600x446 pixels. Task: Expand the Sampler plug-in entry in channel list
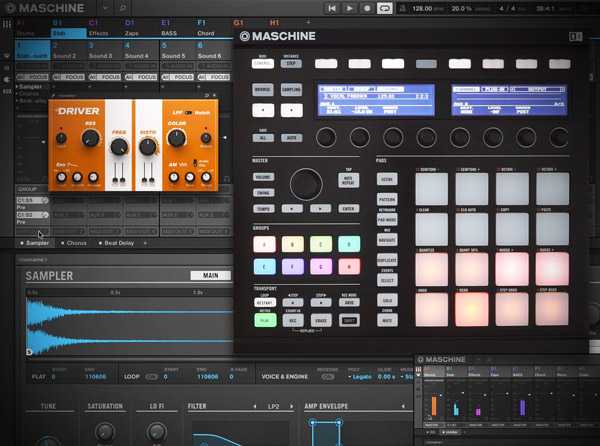[x=31, y=87]
